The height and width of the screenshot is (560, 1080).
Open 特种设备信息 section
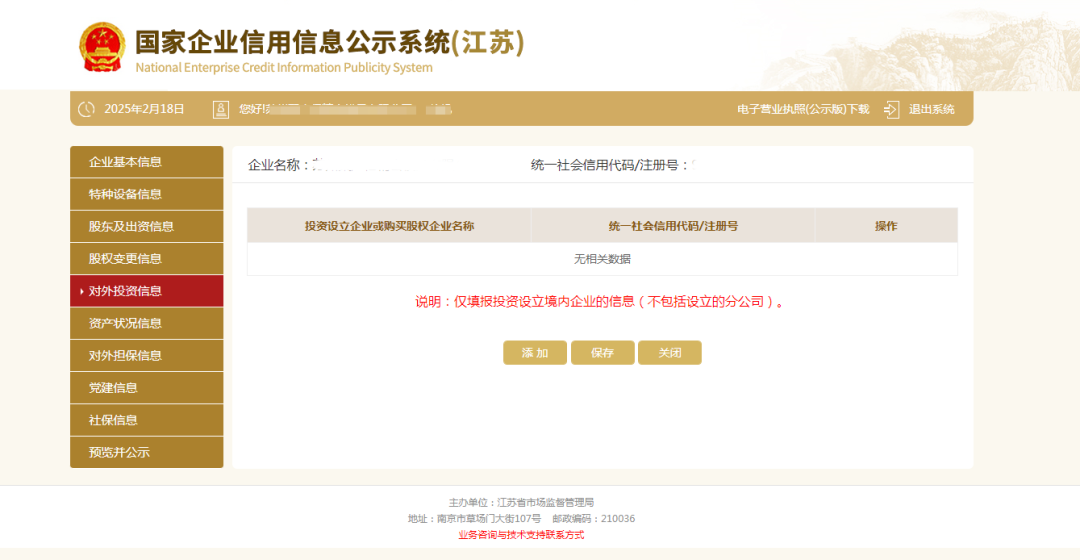pyautogui.click(x=147, y=194)
